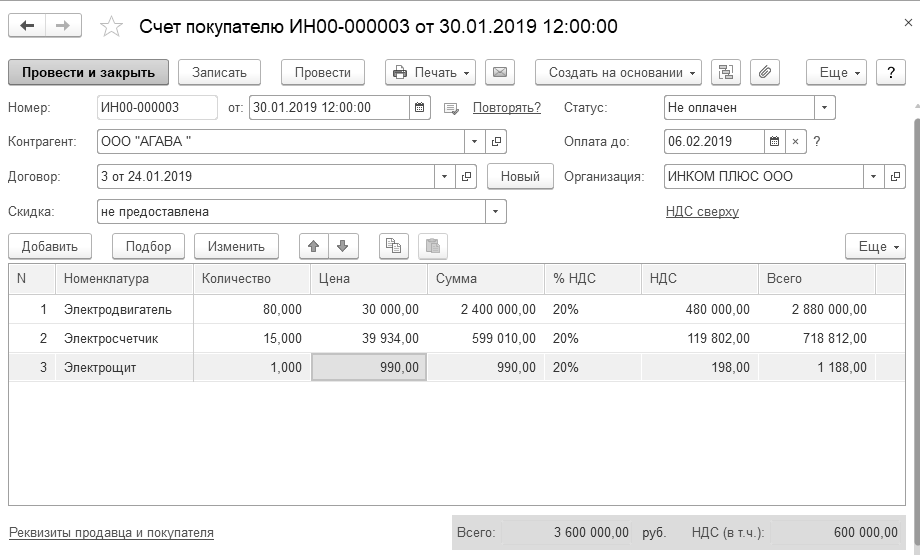Open attached files paperclip icon

click(x=765, y=73)
